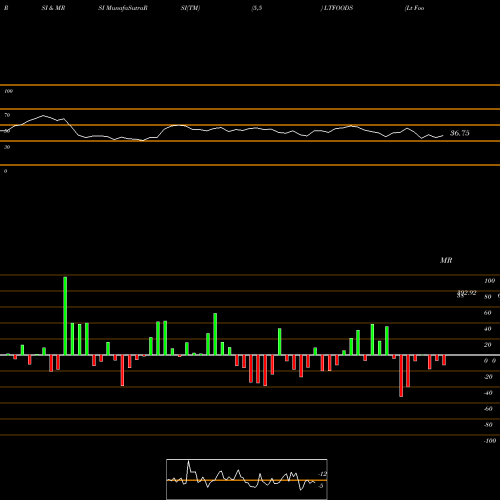Click the tallest green MR histogram bar
Image resolution: width=500 pixels, height=500 pixels.
coord(65,316)
